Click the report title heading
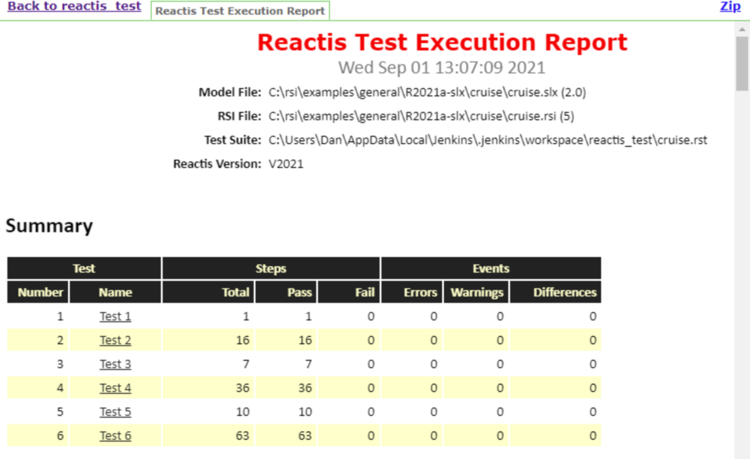Viewport: 750px width, 459px height. 442,42
